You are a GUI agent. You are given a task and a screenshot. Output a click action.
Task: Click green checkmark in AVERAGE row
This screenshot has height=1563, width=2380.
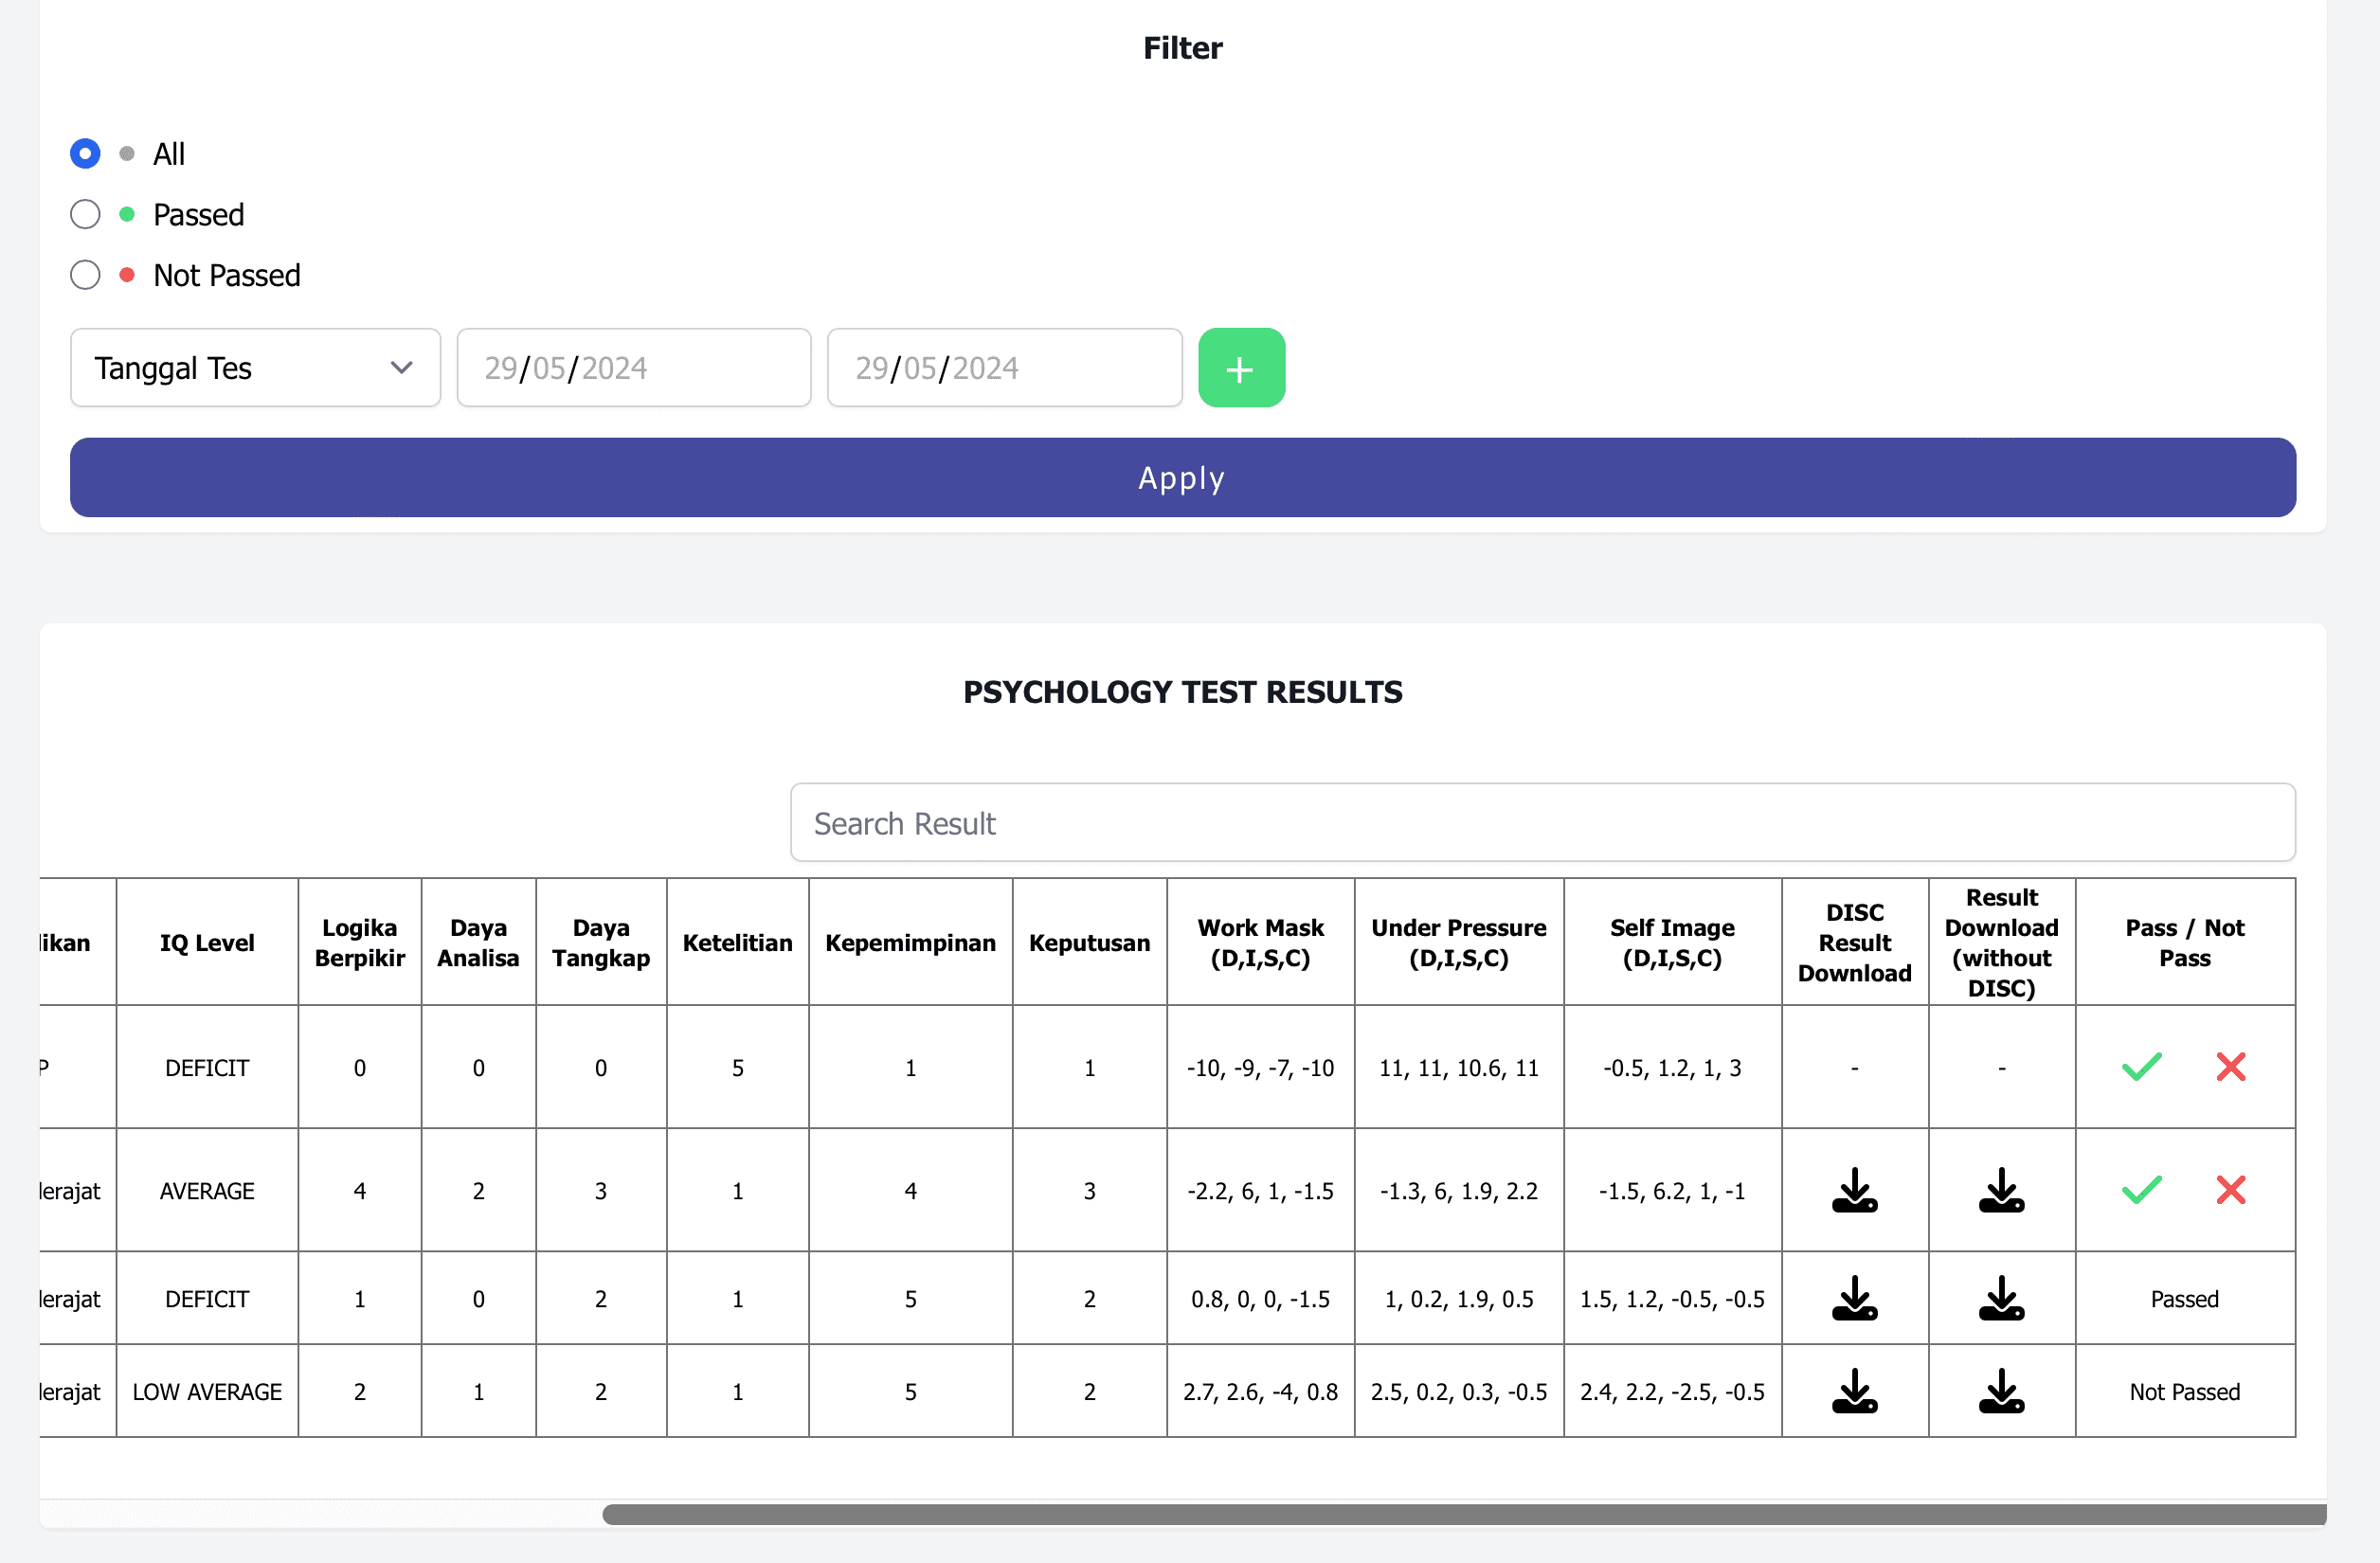(2141, 1190)
